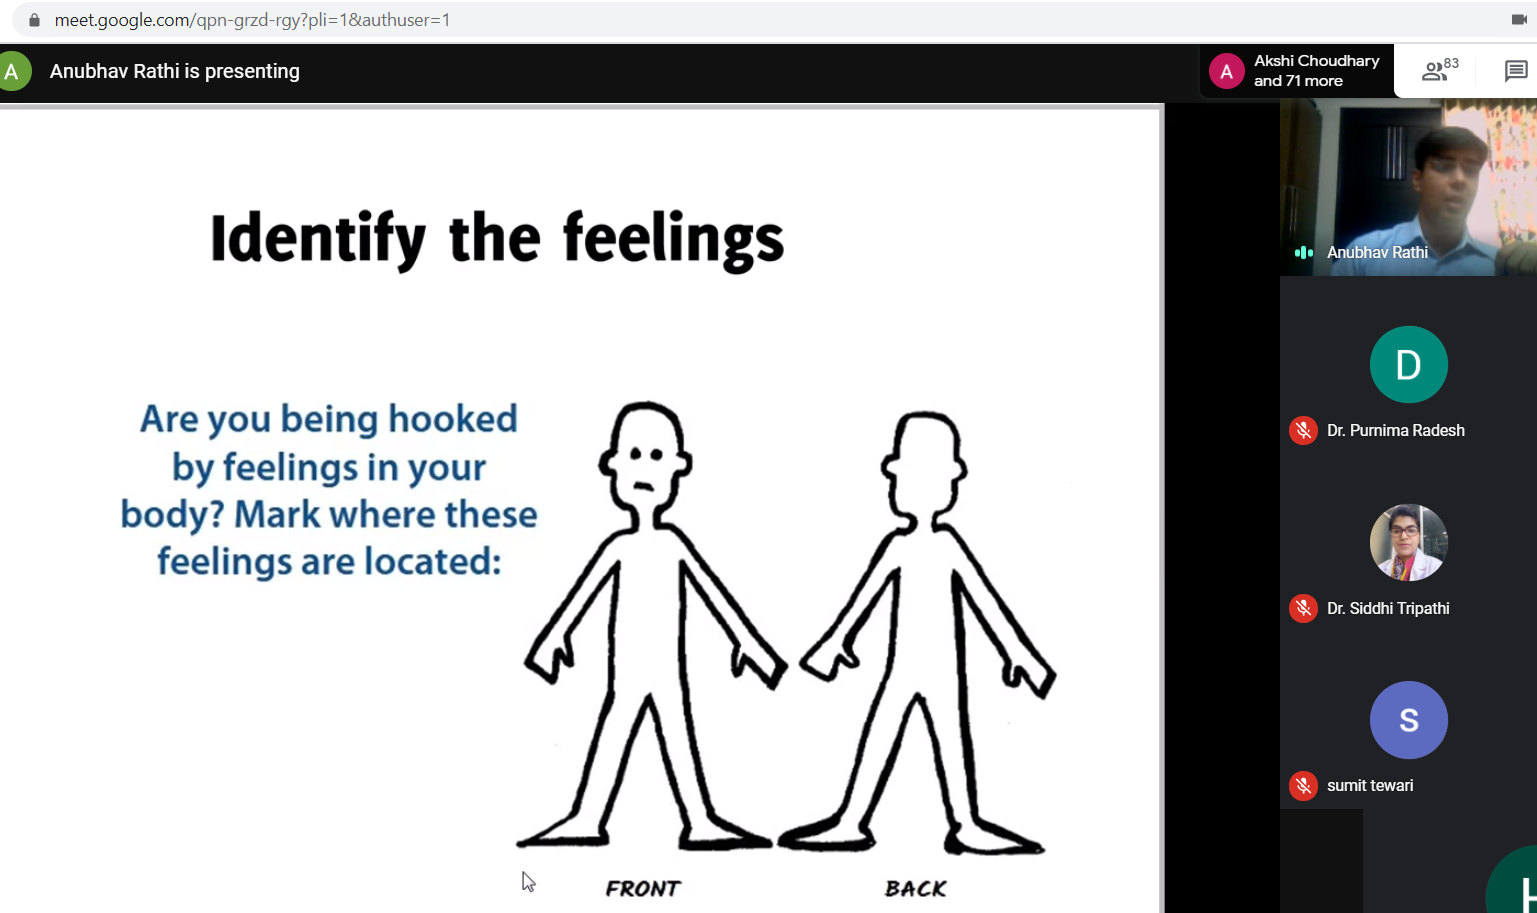Open the meeting chat panel
The width and height of the screenshot is (1537, 913).
1515,71
